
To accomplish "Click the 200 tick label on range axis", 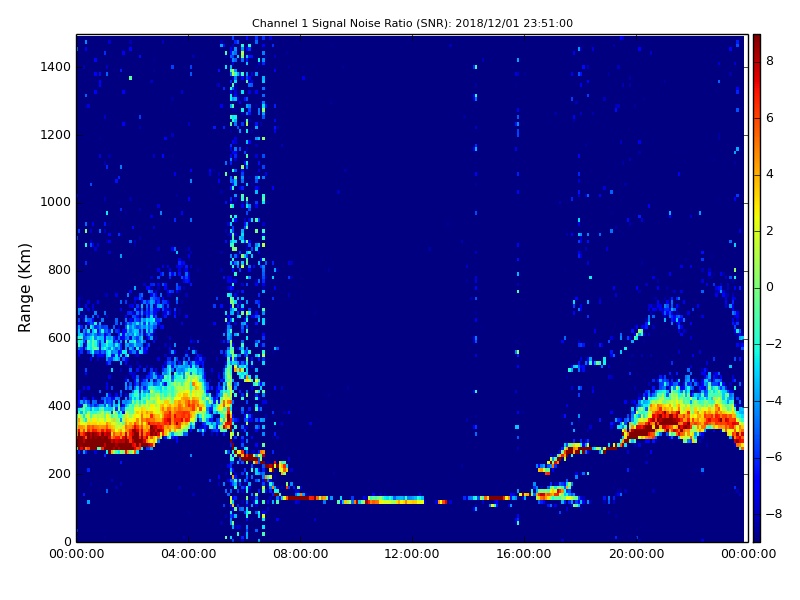I will 59,473.
